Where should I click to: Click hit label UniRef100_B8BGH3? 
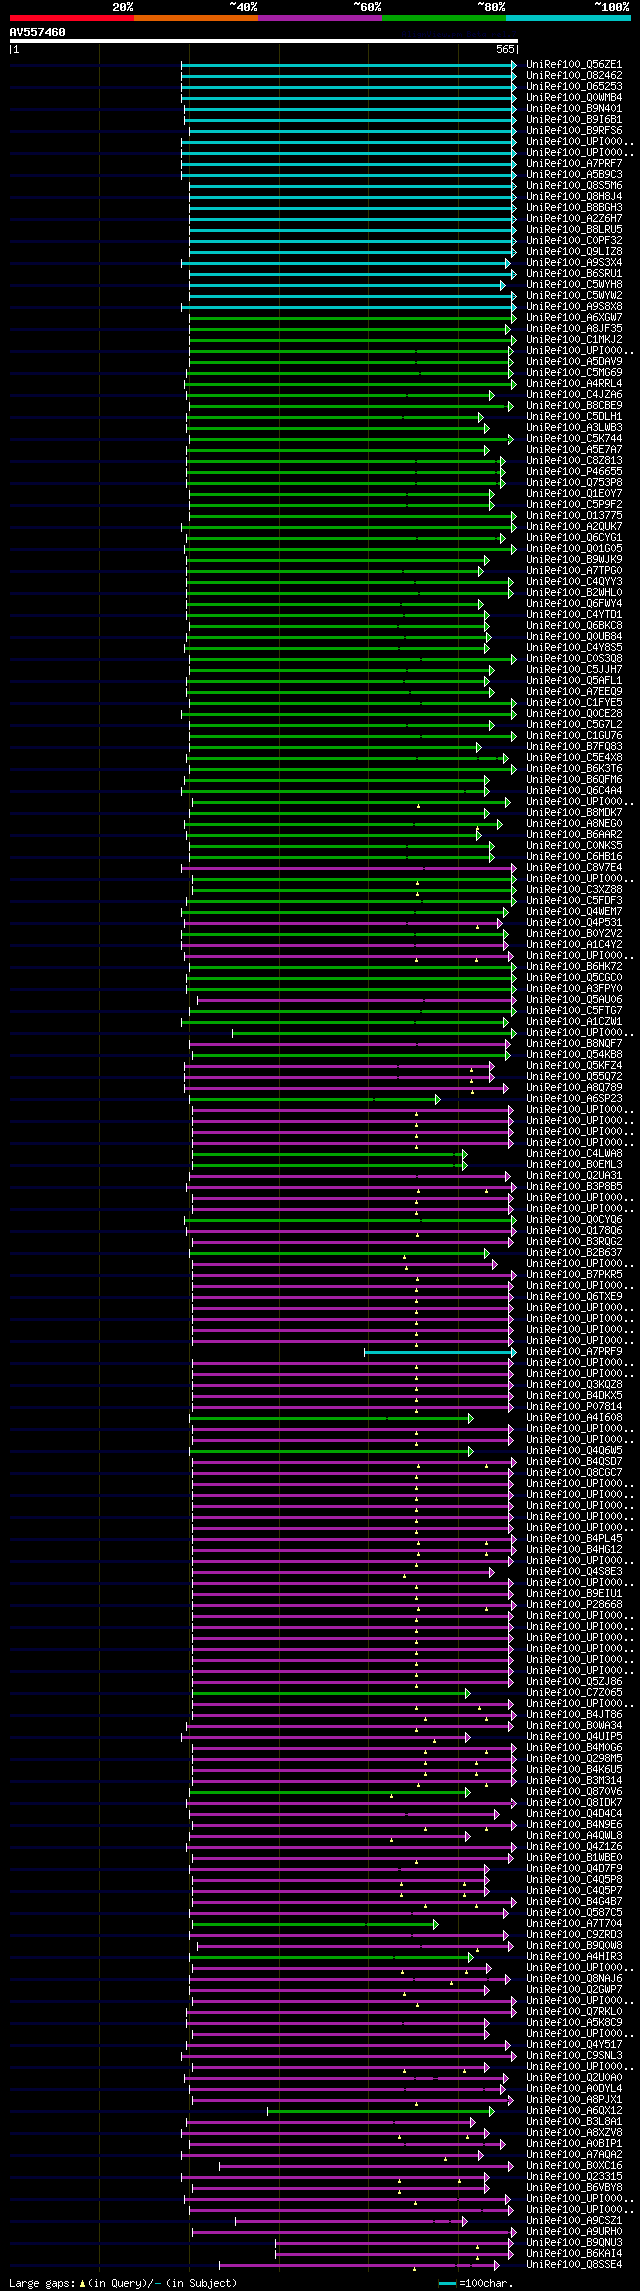coord(574,207)
